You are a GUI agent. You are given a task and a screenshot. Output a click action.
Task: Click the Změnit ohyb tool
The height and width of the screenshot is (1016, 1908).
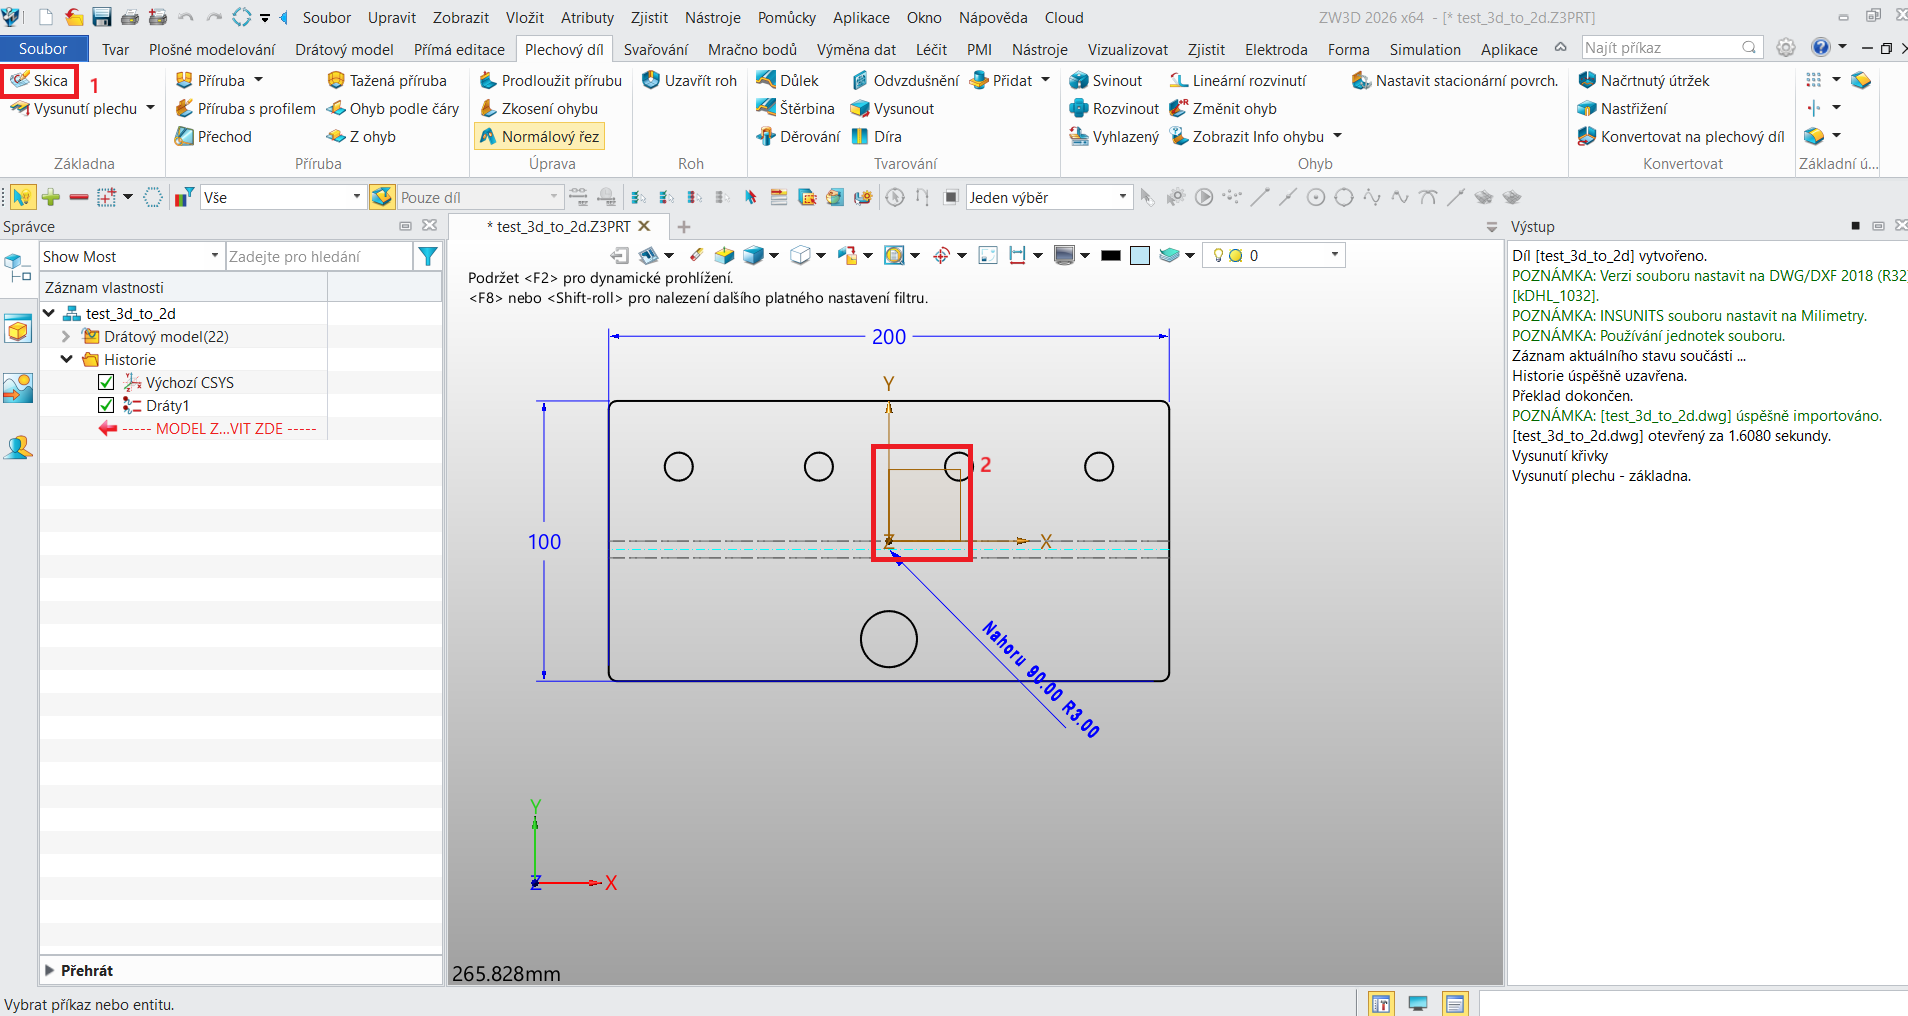1223,108
